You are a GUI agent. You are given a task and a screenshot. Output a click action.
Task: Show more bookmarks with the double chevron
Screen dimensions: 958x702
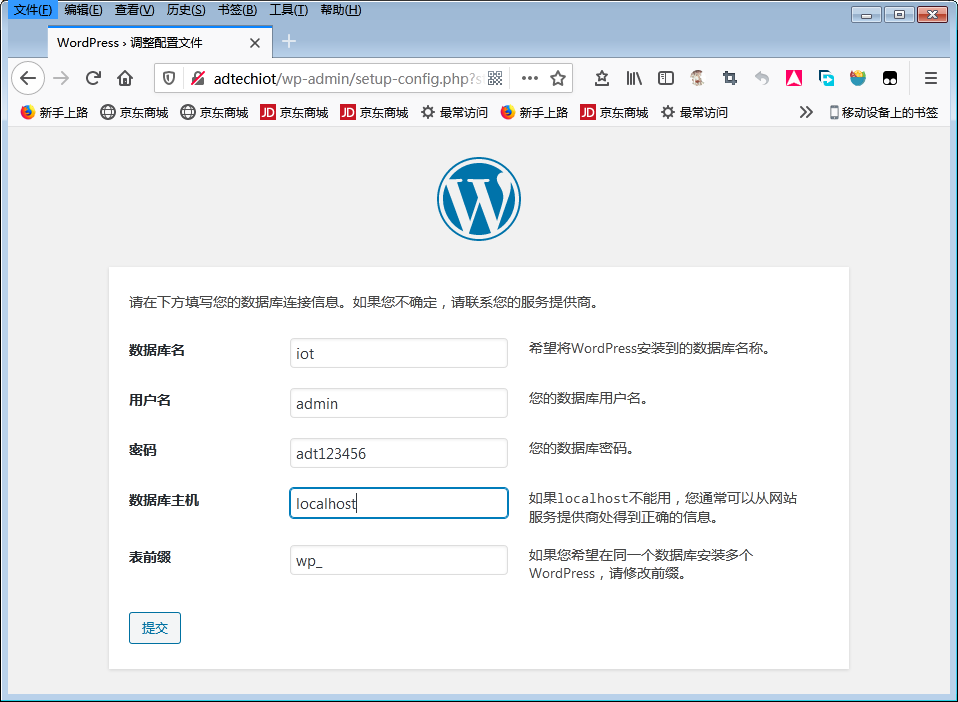pyautogui.click(x=806, y=113)
